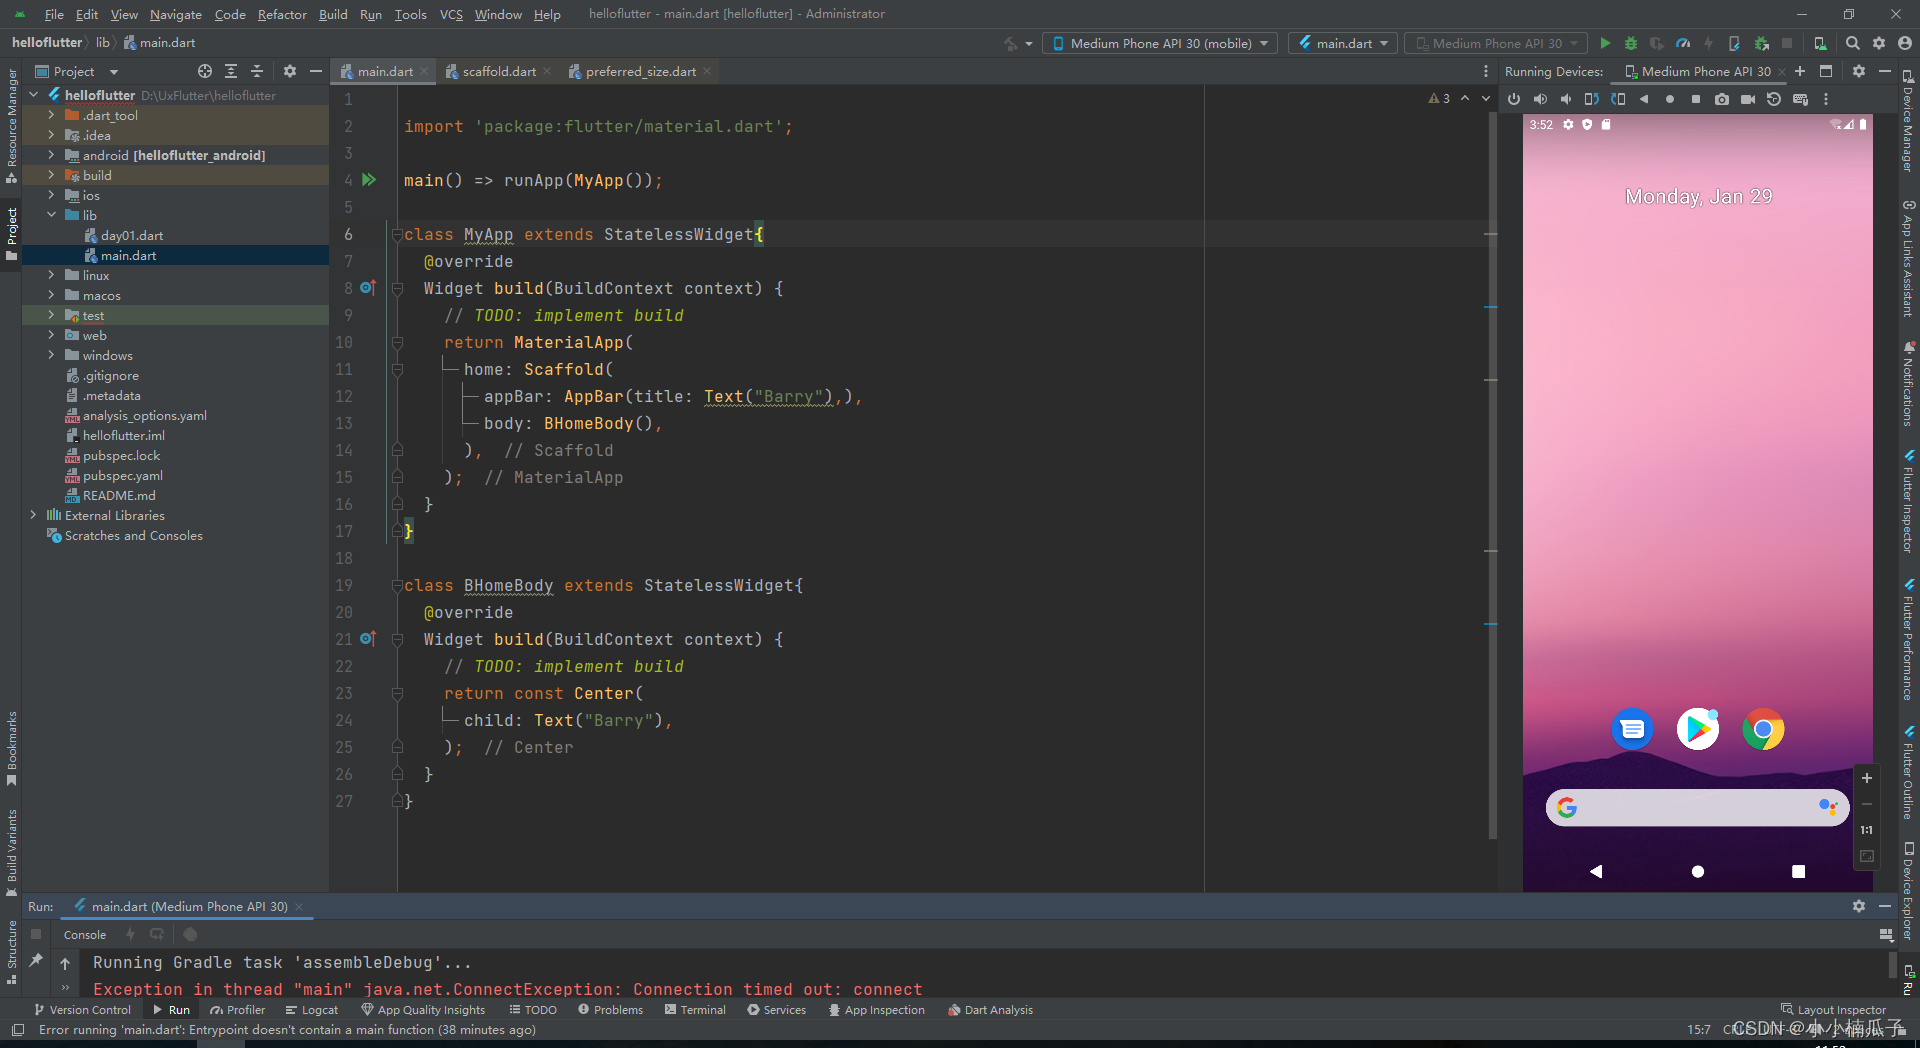Start emulator screen recording with video icon
This screenshot has width=1920, height=1048.
tap(1748, 99)
